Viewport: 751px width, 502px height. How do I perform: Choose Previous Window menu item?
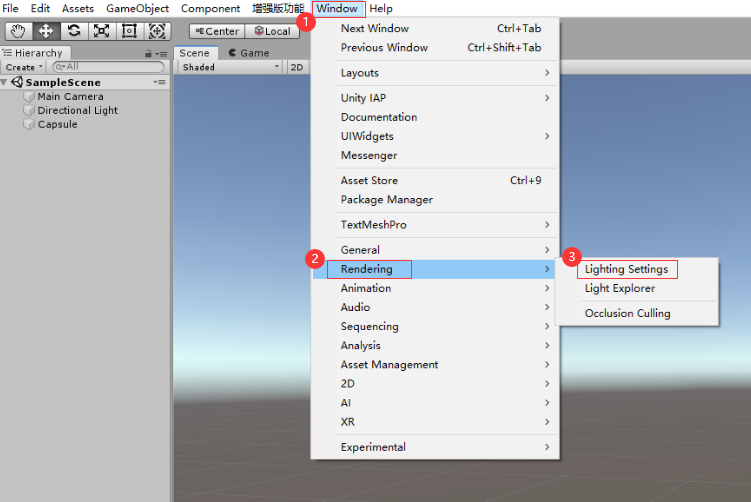click(435, 47)
